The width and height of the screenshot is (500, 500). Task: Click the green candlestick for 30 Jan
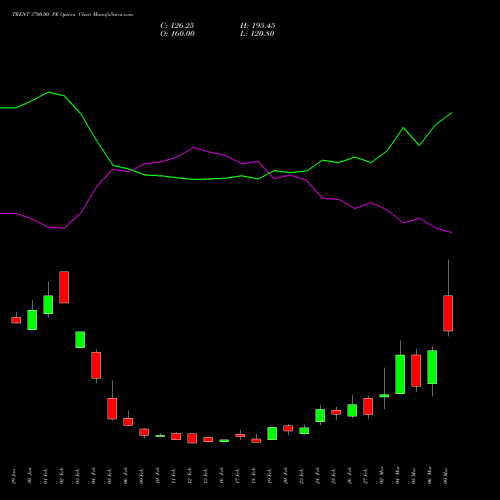32,320
